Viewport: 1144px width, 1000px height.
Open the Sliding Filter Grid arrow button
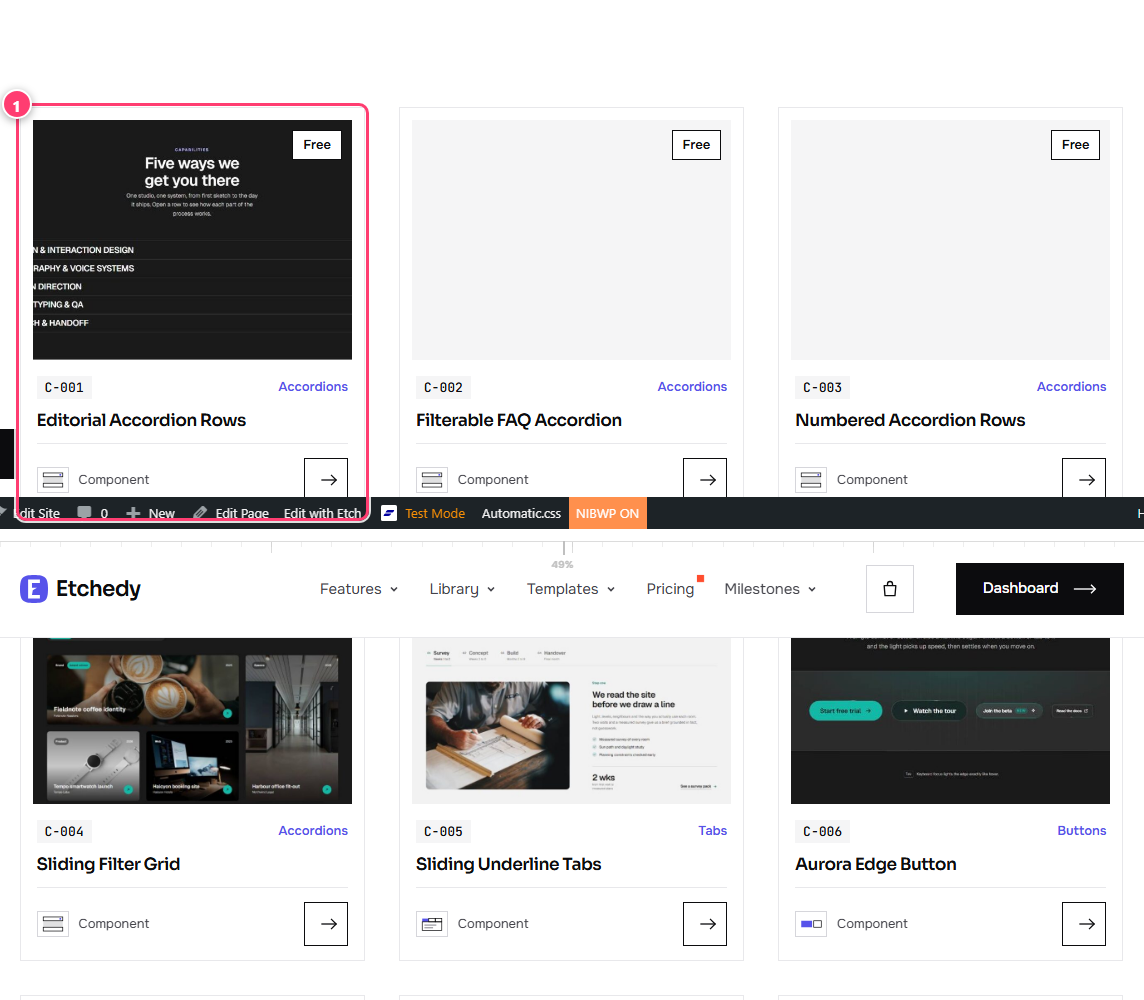click(x=326, y=923)
